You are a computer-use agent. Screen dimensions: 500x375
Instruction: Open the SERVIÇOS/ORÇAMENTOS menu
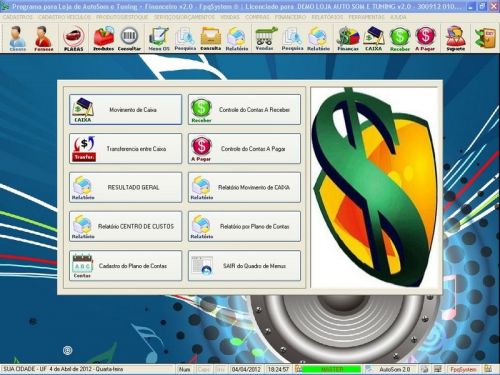click(184, 17)
